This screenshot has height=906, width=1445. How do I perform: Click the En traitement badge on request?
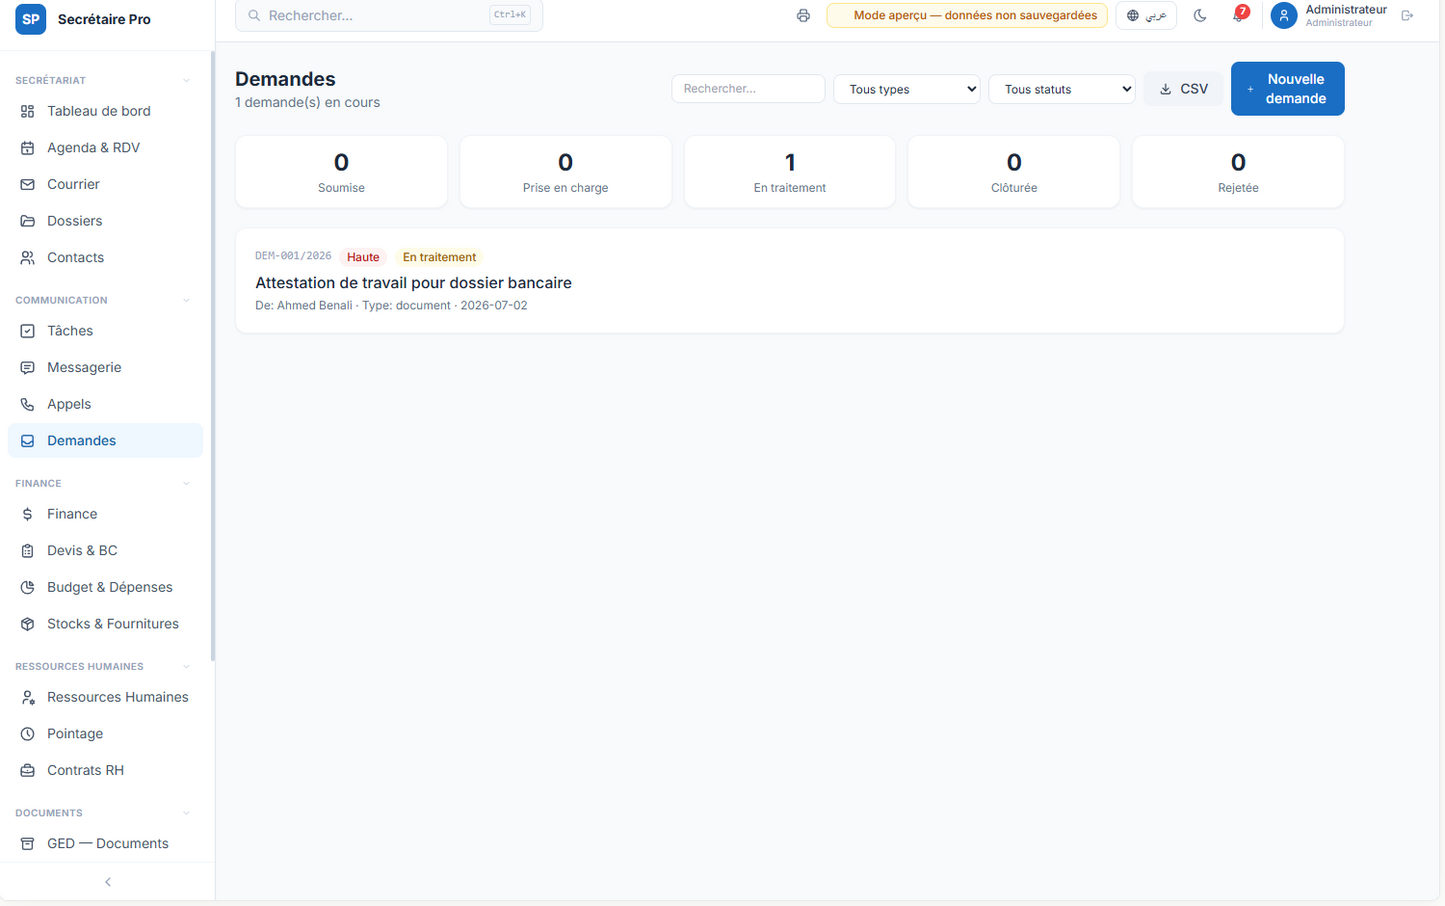[x=439, y=257]
